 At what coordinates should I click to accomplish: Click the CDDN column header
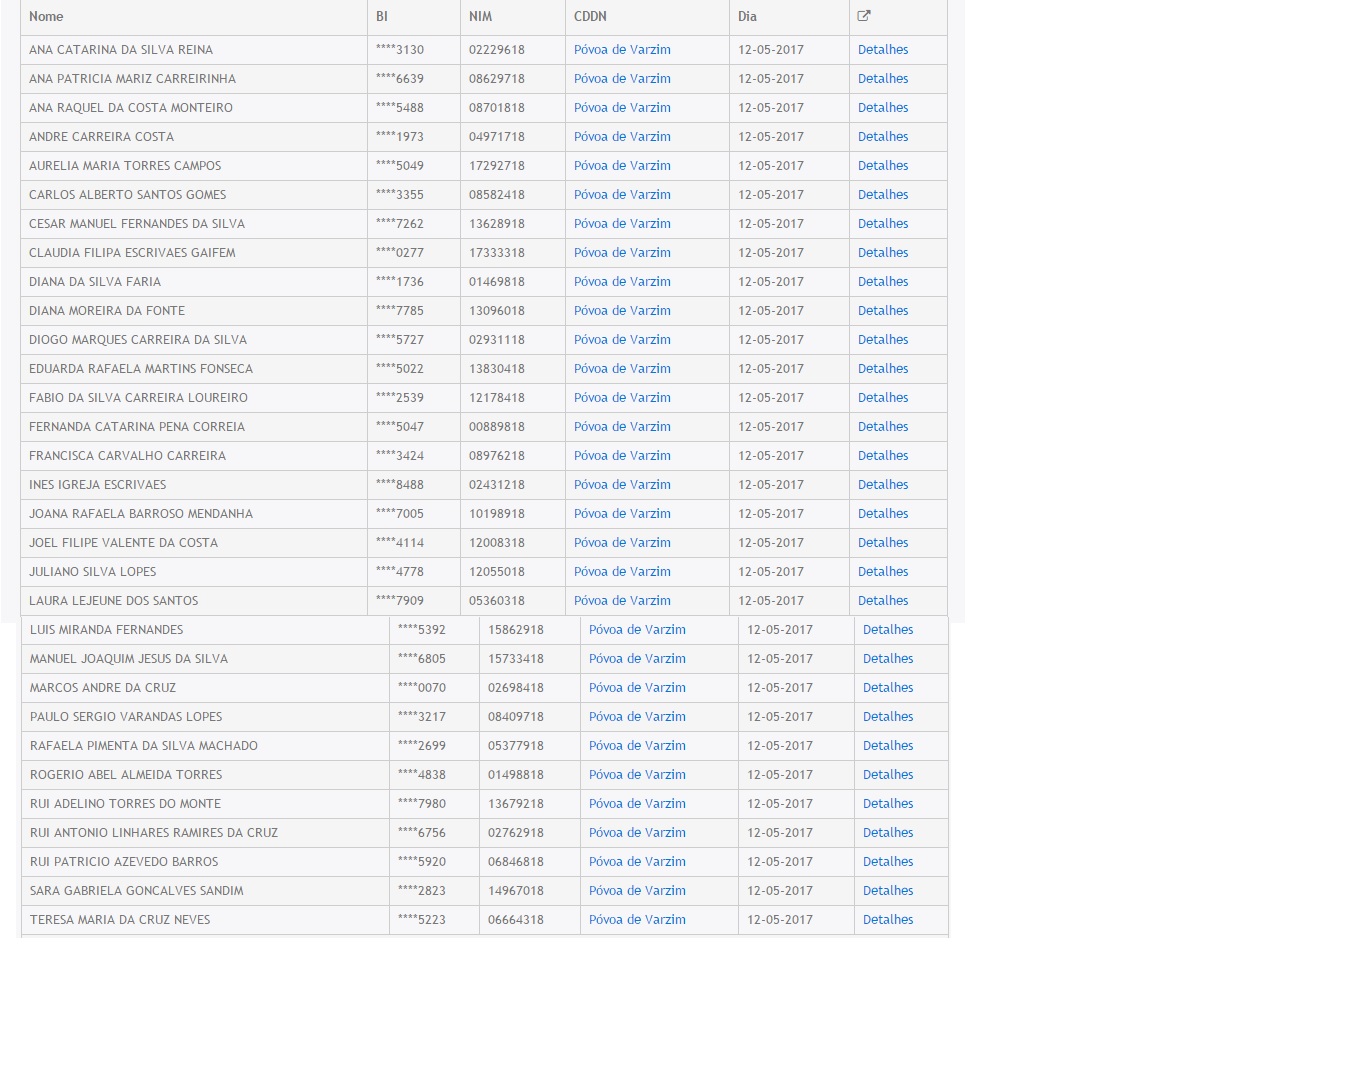click(x=590, y=17)
